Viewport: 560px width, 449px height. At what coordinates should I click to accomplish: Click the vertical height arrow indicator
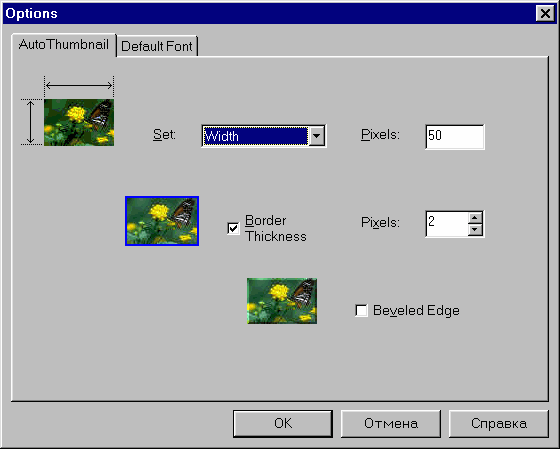tap(31, 122)
